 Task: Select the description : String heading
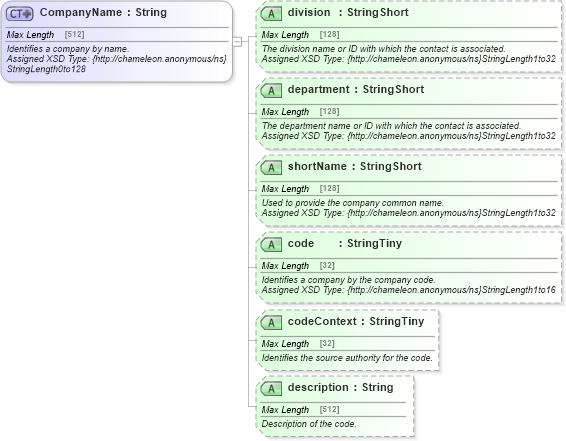[x=340, y=387]
